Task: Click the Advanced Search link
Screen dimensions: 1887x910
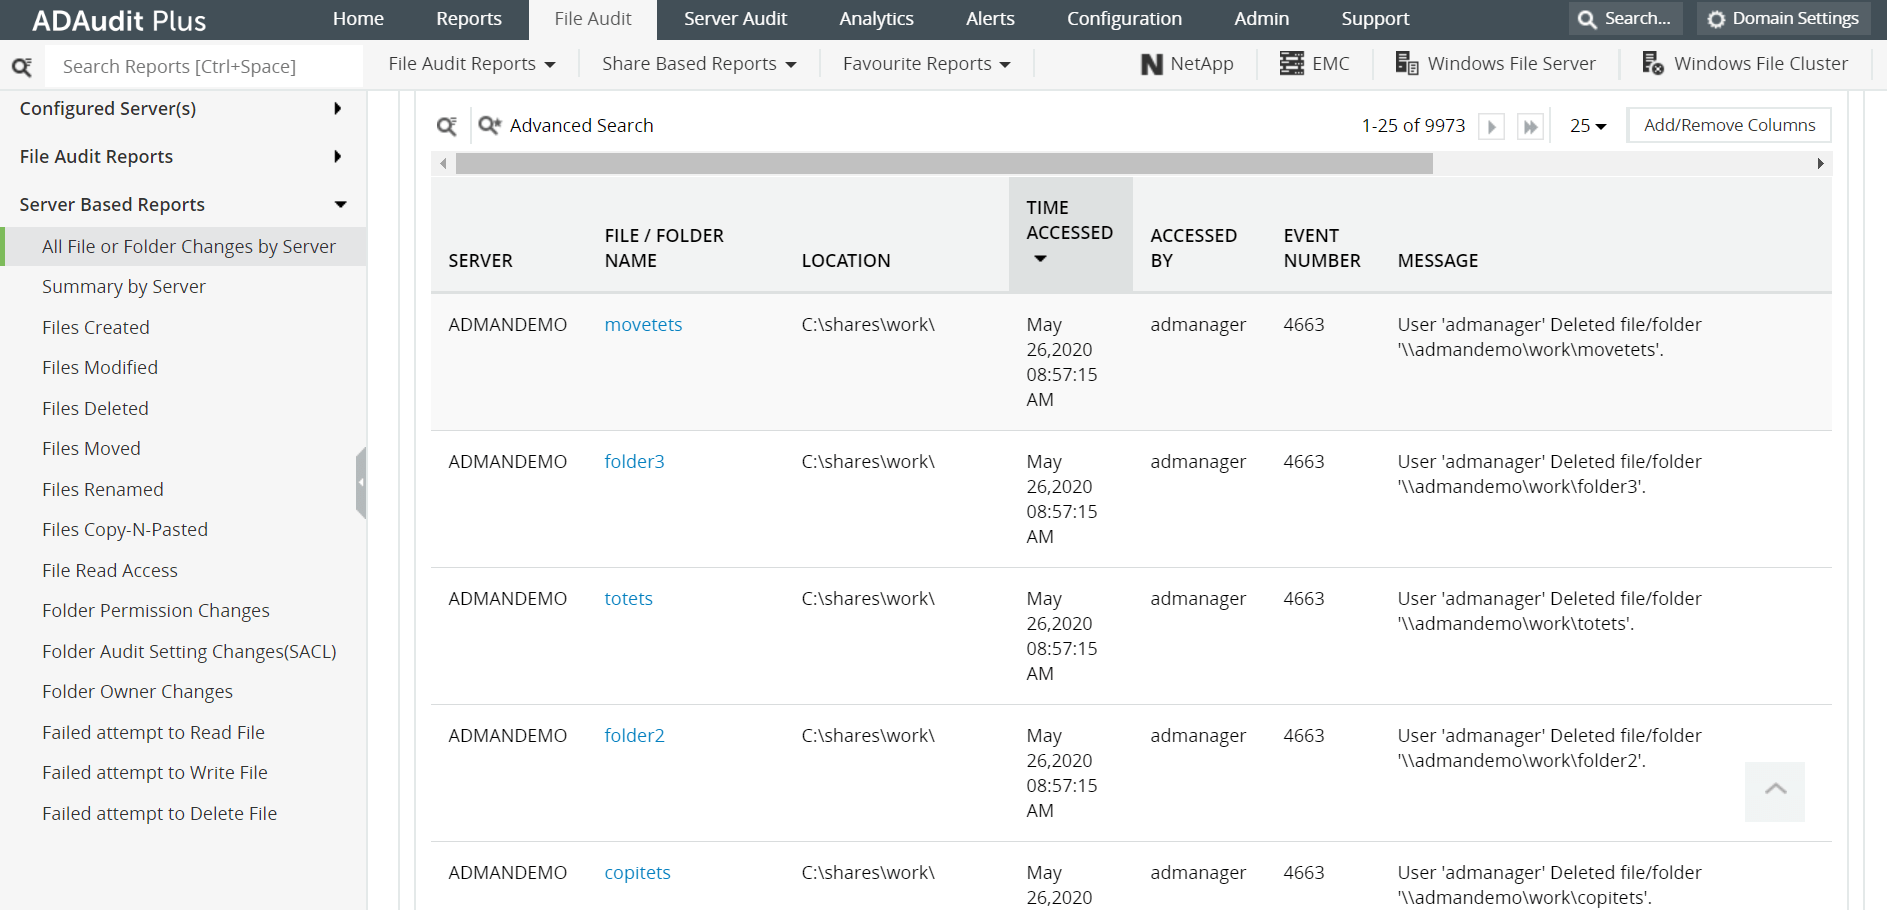Action: click(581, 126)
